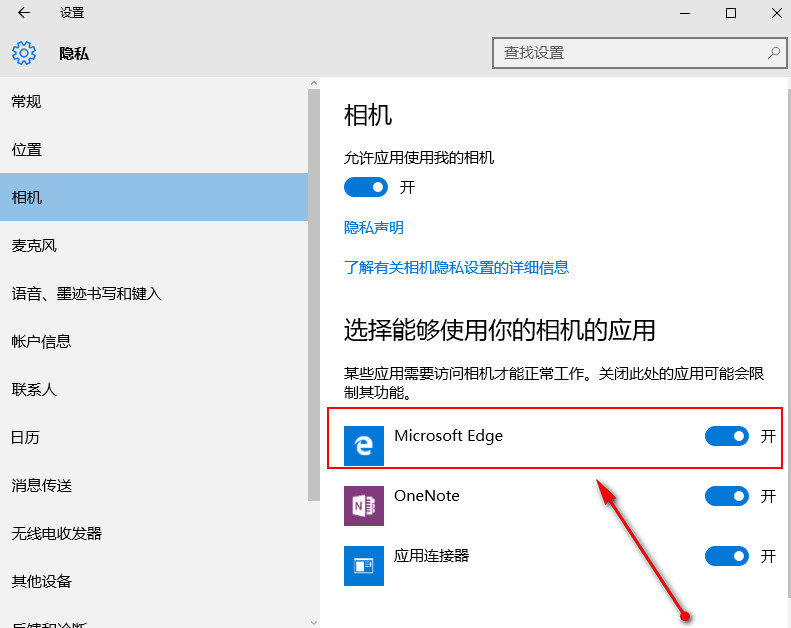Select 帐户信息 in the sidebar
This screenshot has width=791, height=628.
pyautogui.click(x=41, y=342)
